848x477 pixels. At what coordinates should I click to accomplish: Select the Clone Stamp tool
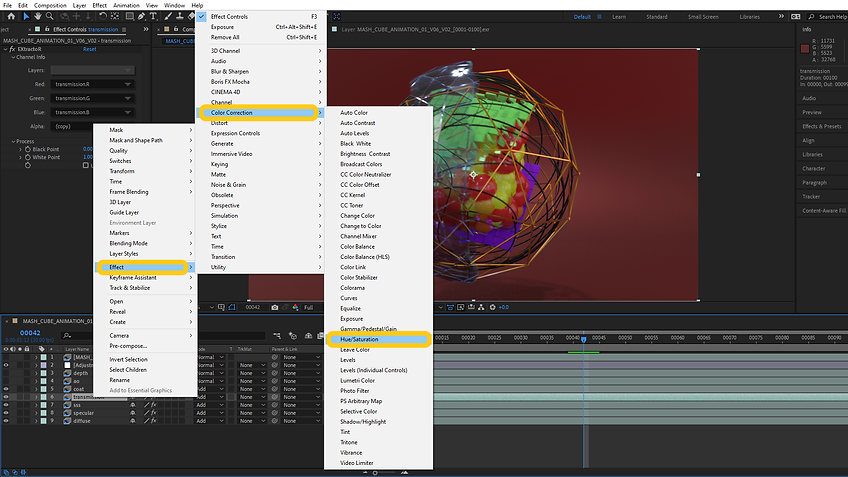pos(180,16)
